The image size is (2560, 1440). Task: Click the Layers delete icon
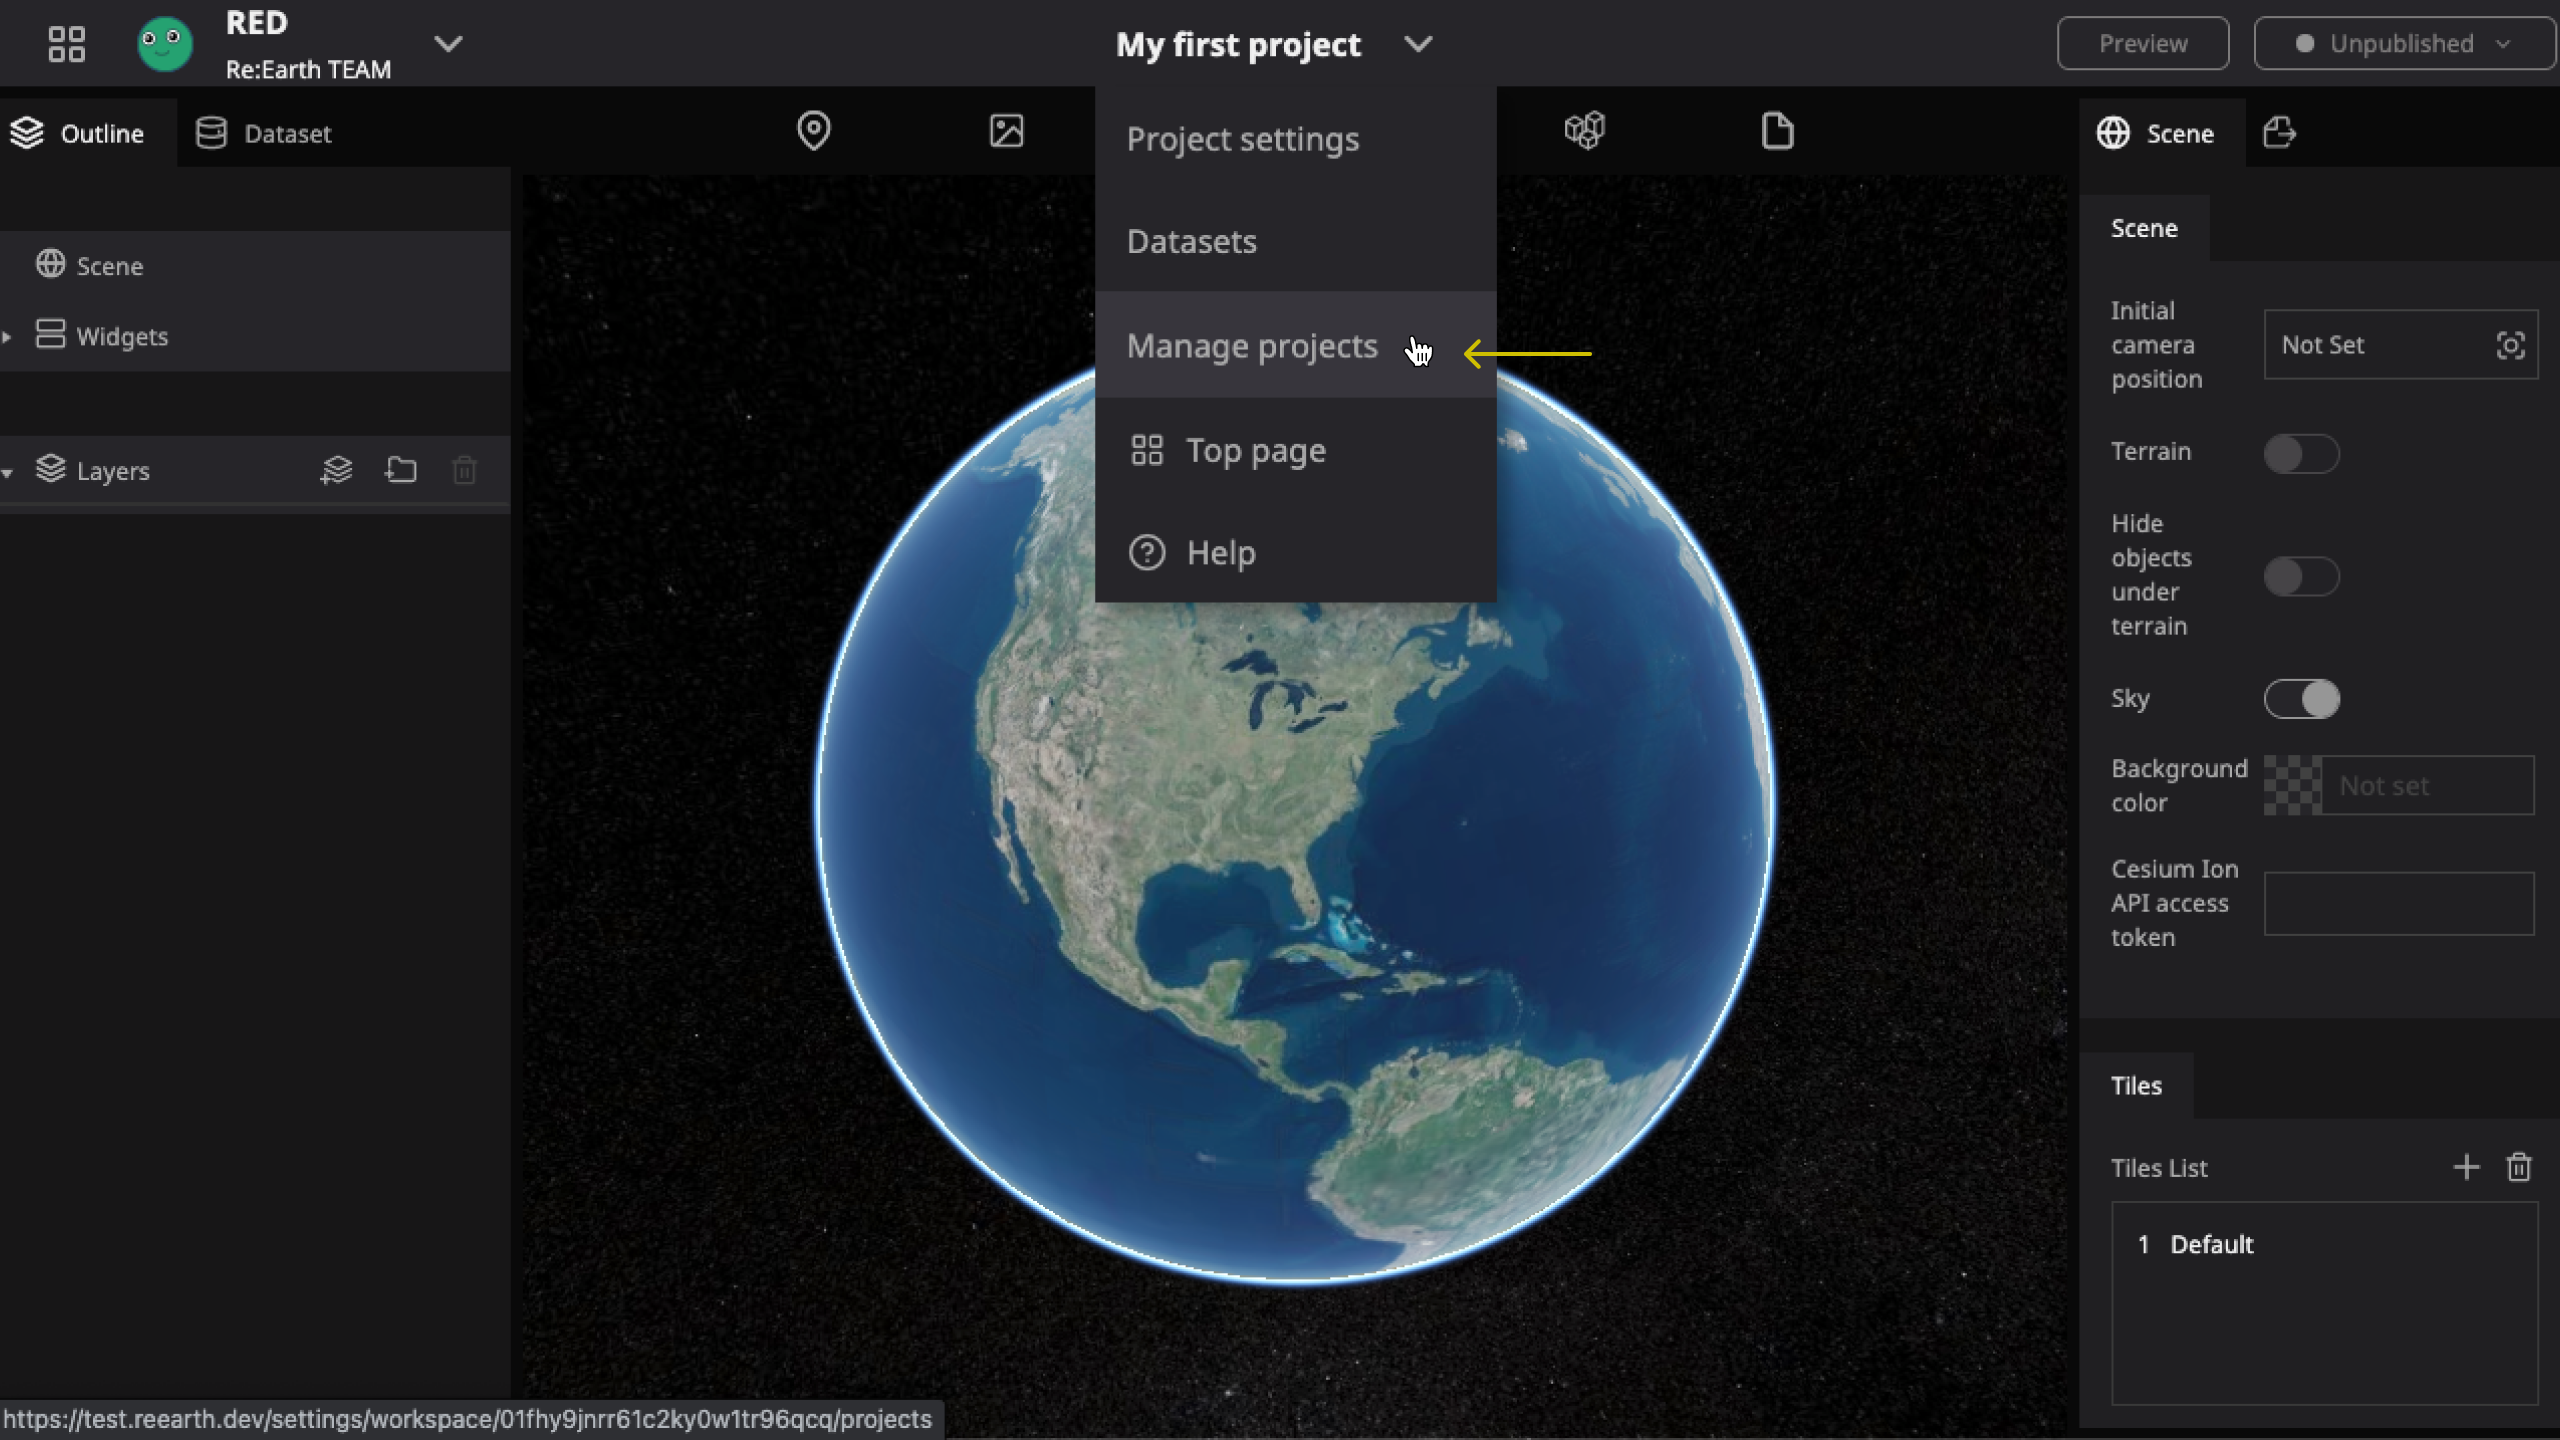(464, 469)
